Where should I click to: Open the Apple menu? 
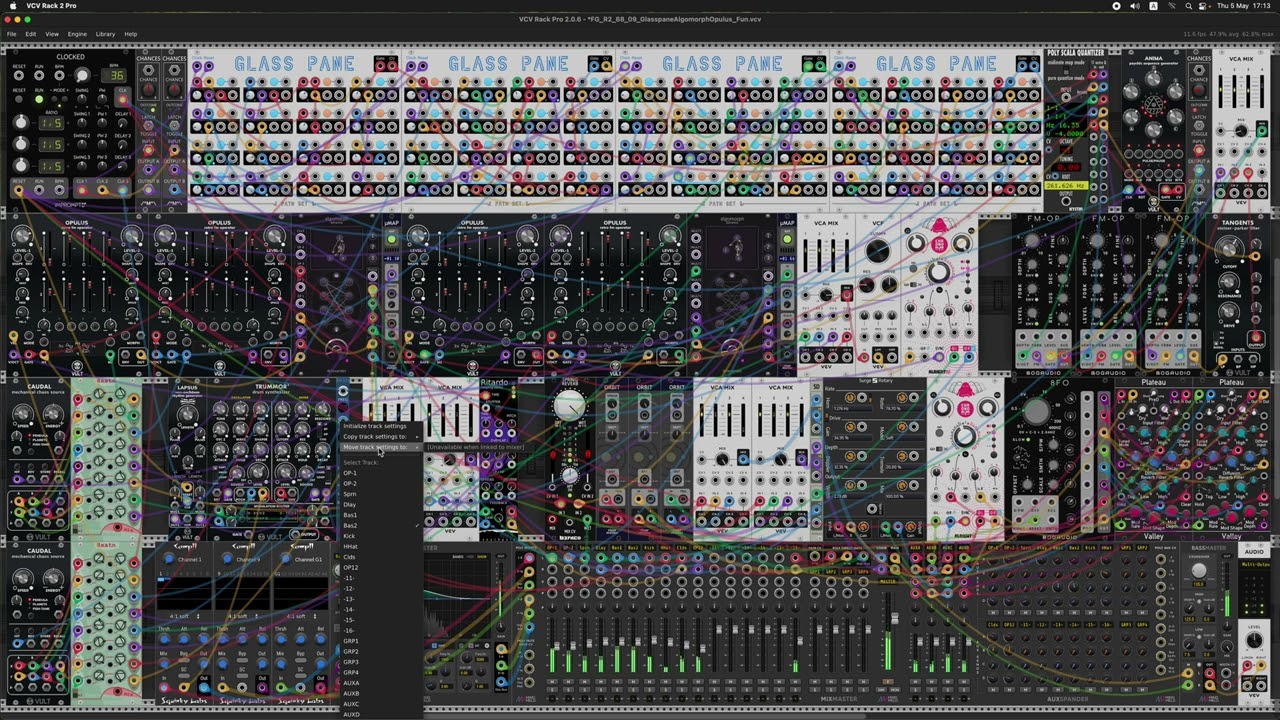click(11, 6)
